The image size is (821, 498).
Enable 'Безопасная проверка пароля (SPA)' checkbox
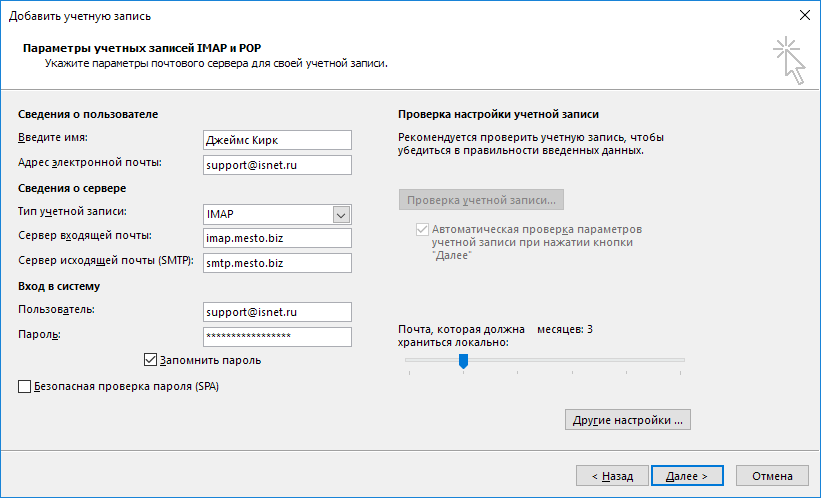coord(25,386)
